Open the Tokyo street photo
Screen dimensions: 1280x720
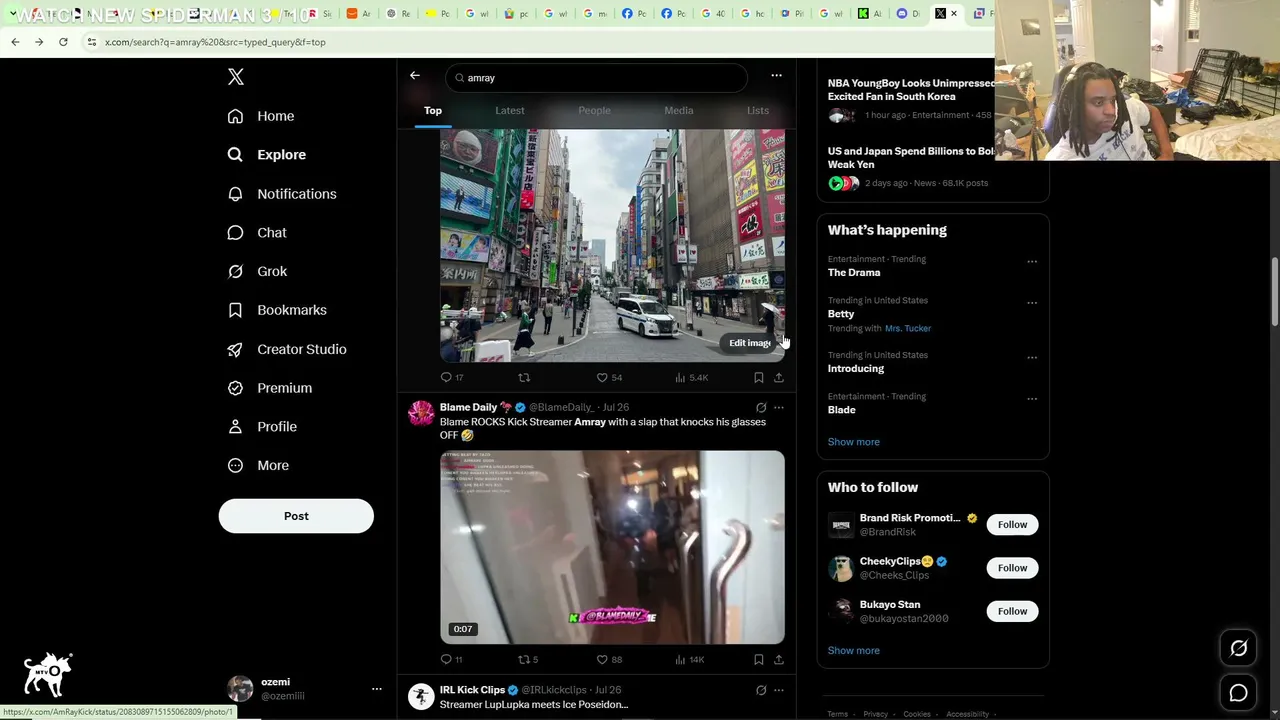tap(612, 245)
